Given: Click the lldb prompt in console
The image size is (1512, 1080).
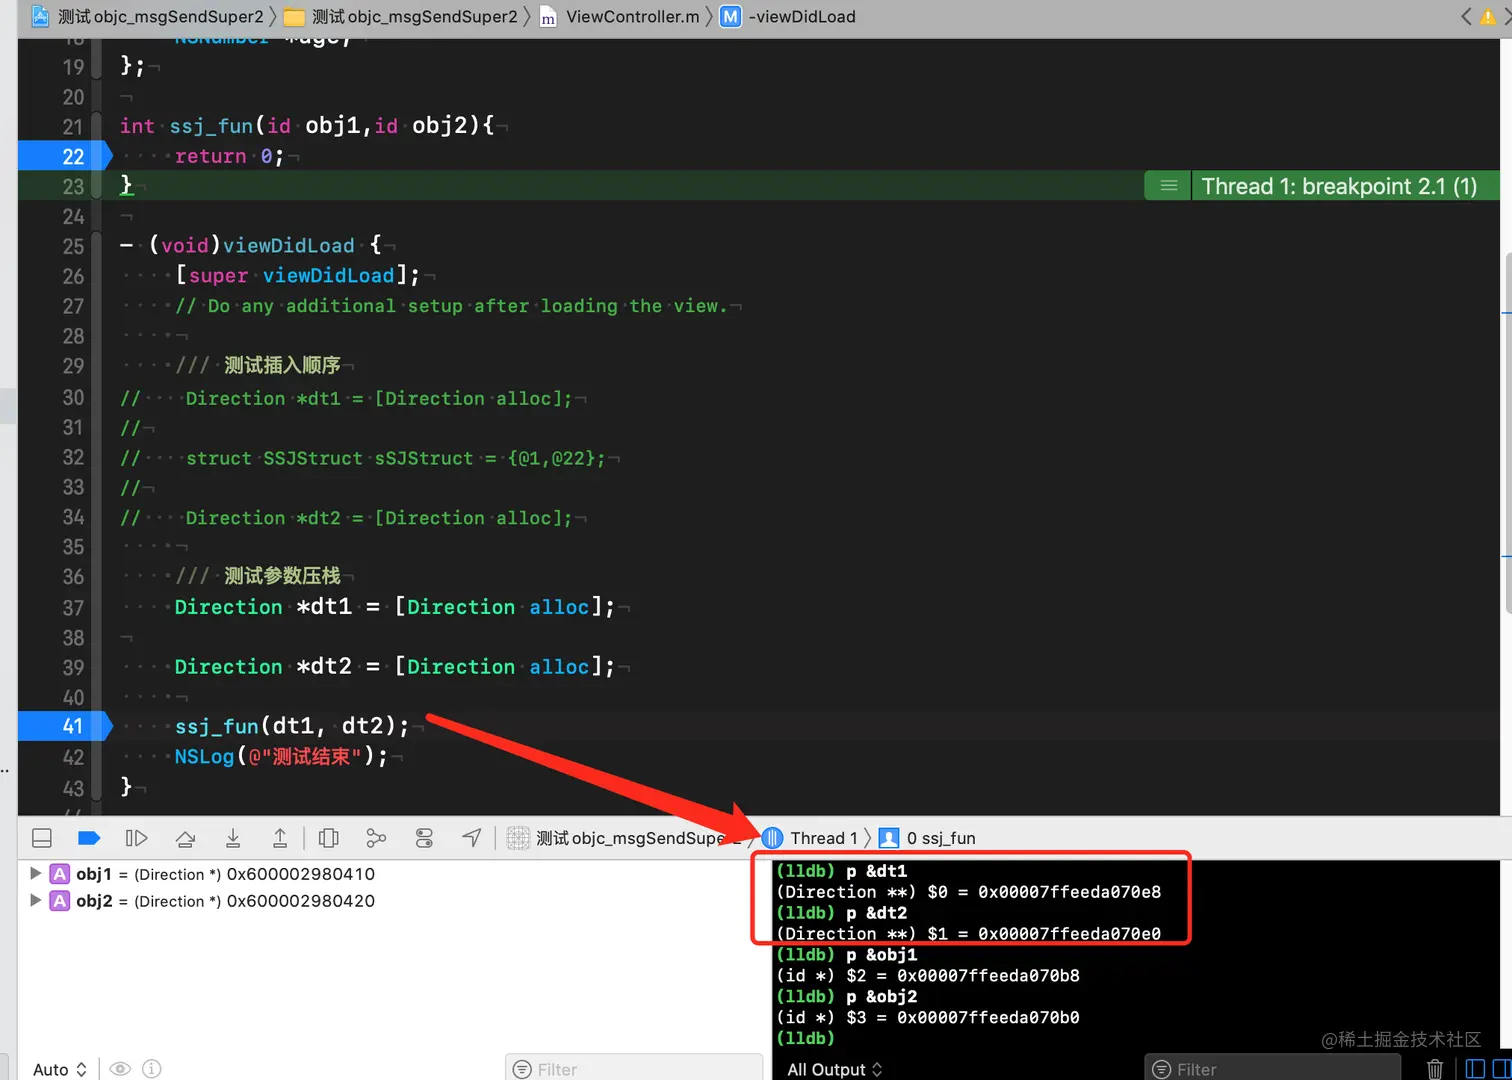Looking at the screenshot, I should pyautogui.click(x=806, y=1038).
